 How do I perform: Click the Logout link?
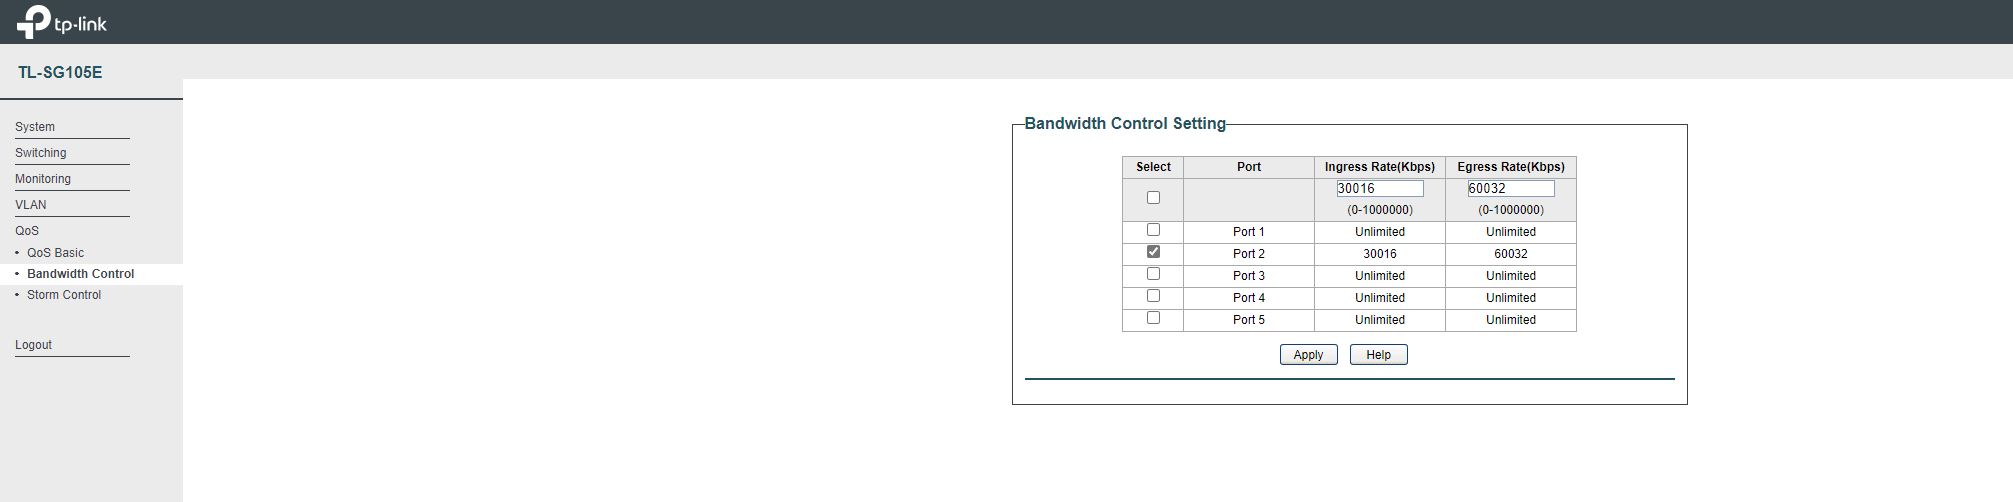[33, 345]
